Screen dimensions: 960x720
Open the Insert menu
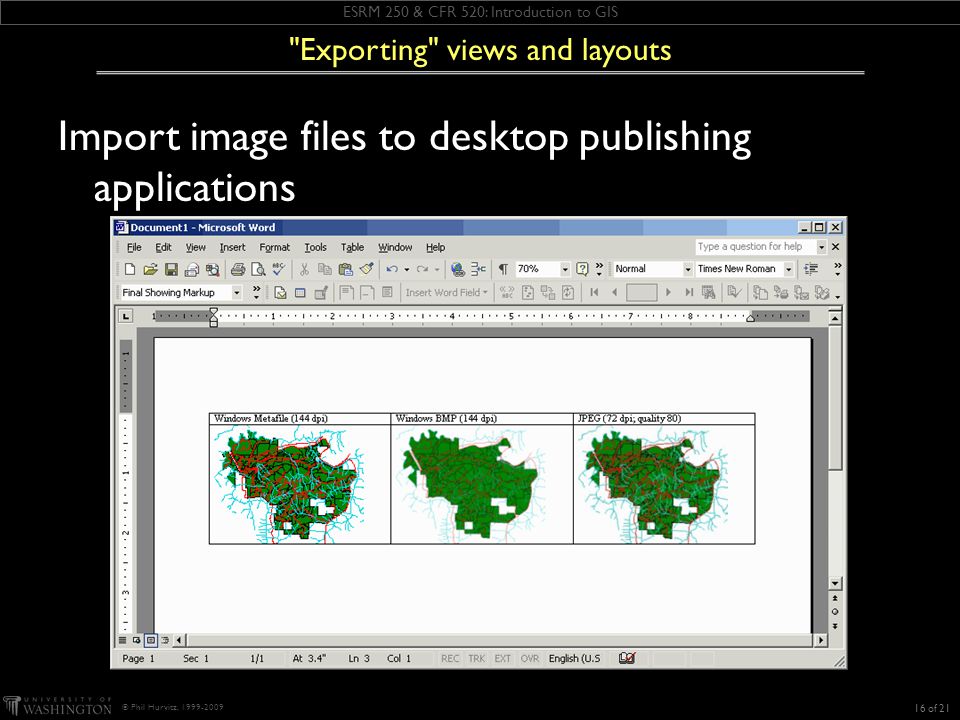[233, 247]
